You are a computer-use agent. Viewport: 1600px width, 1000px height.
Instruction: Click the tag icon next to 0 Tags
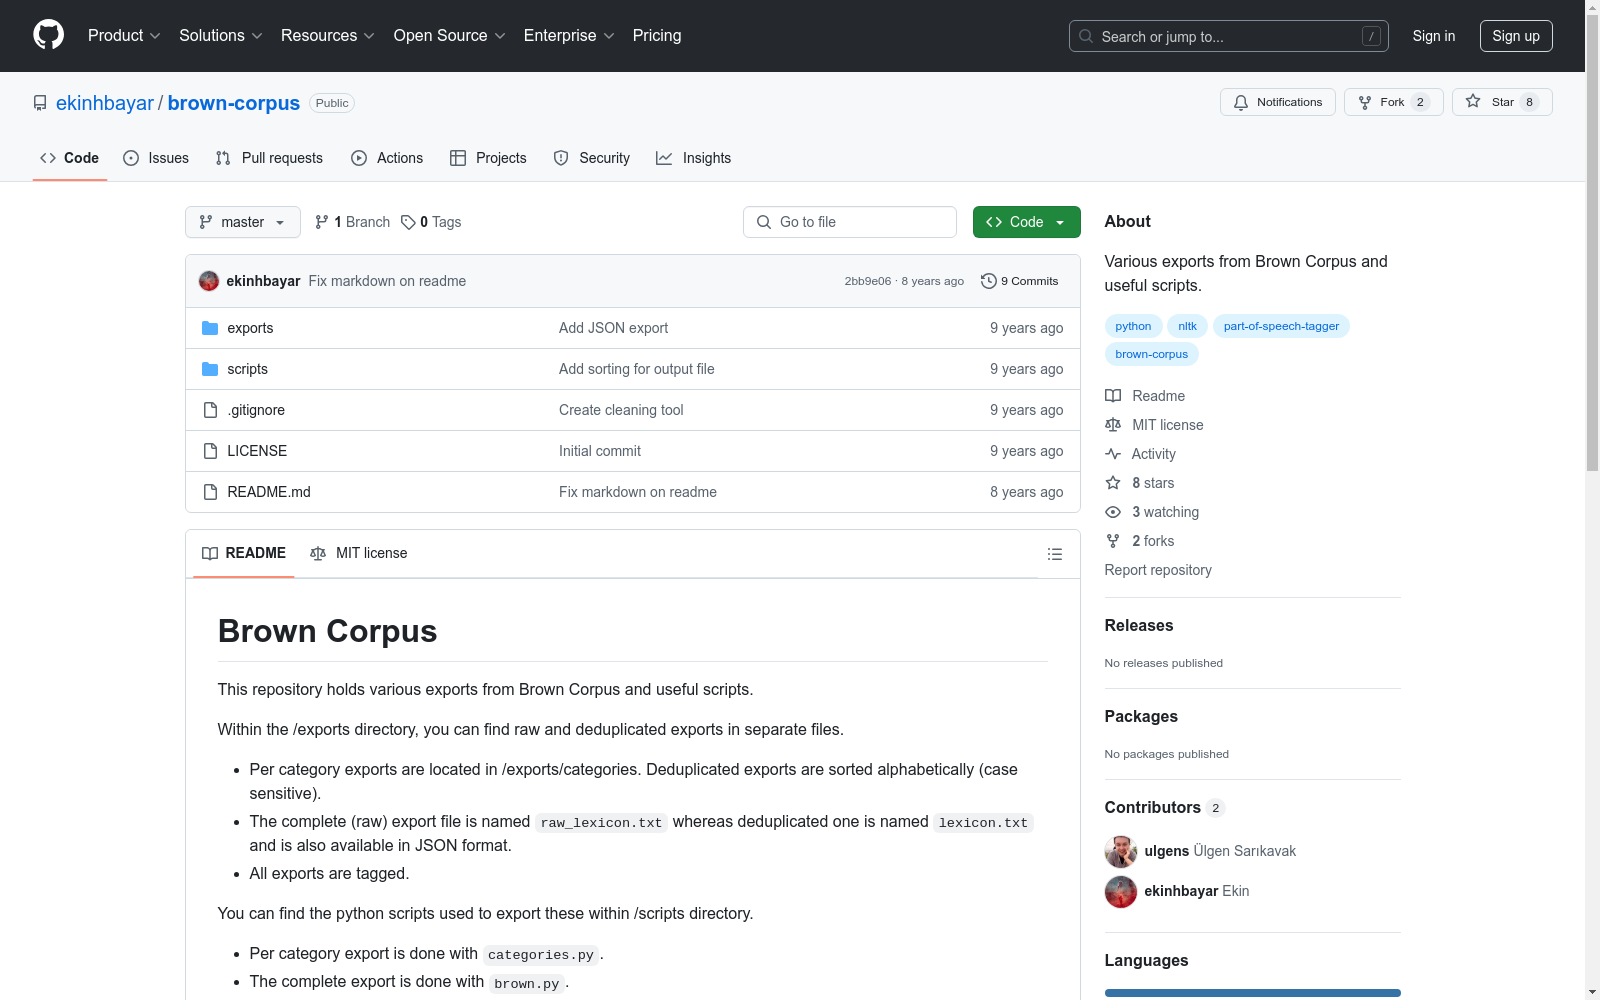coord(408,222)
